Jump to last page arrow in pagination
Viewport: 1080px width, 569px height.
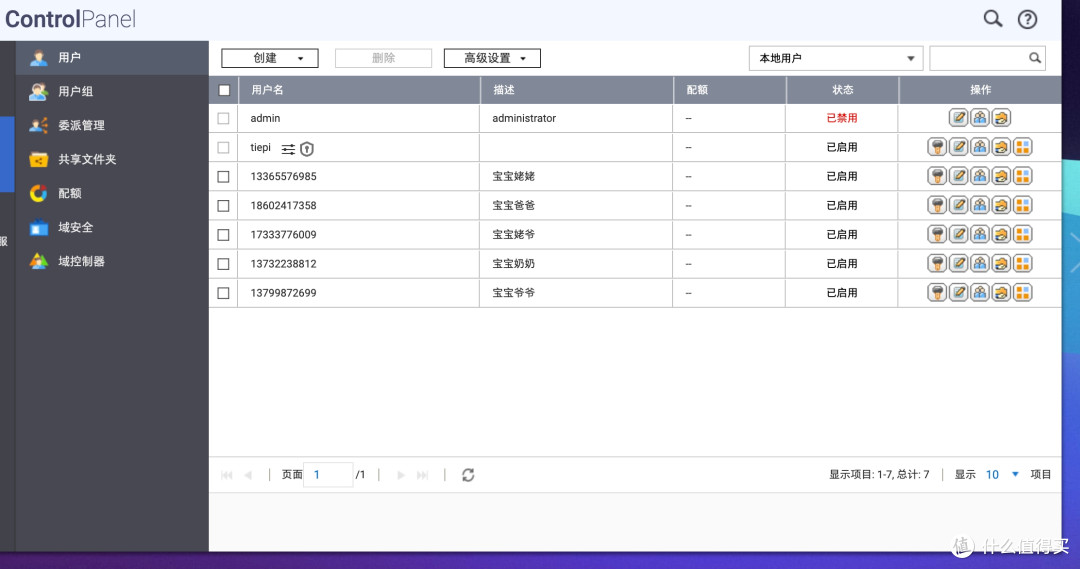coord(422,475)
